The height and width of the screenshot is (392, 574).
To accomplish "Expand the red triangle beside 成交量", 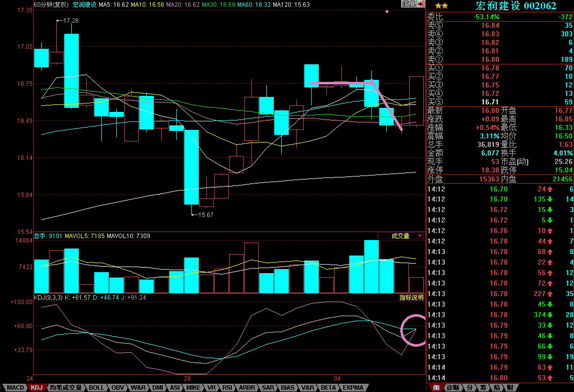I will click(x=420, y=236).
